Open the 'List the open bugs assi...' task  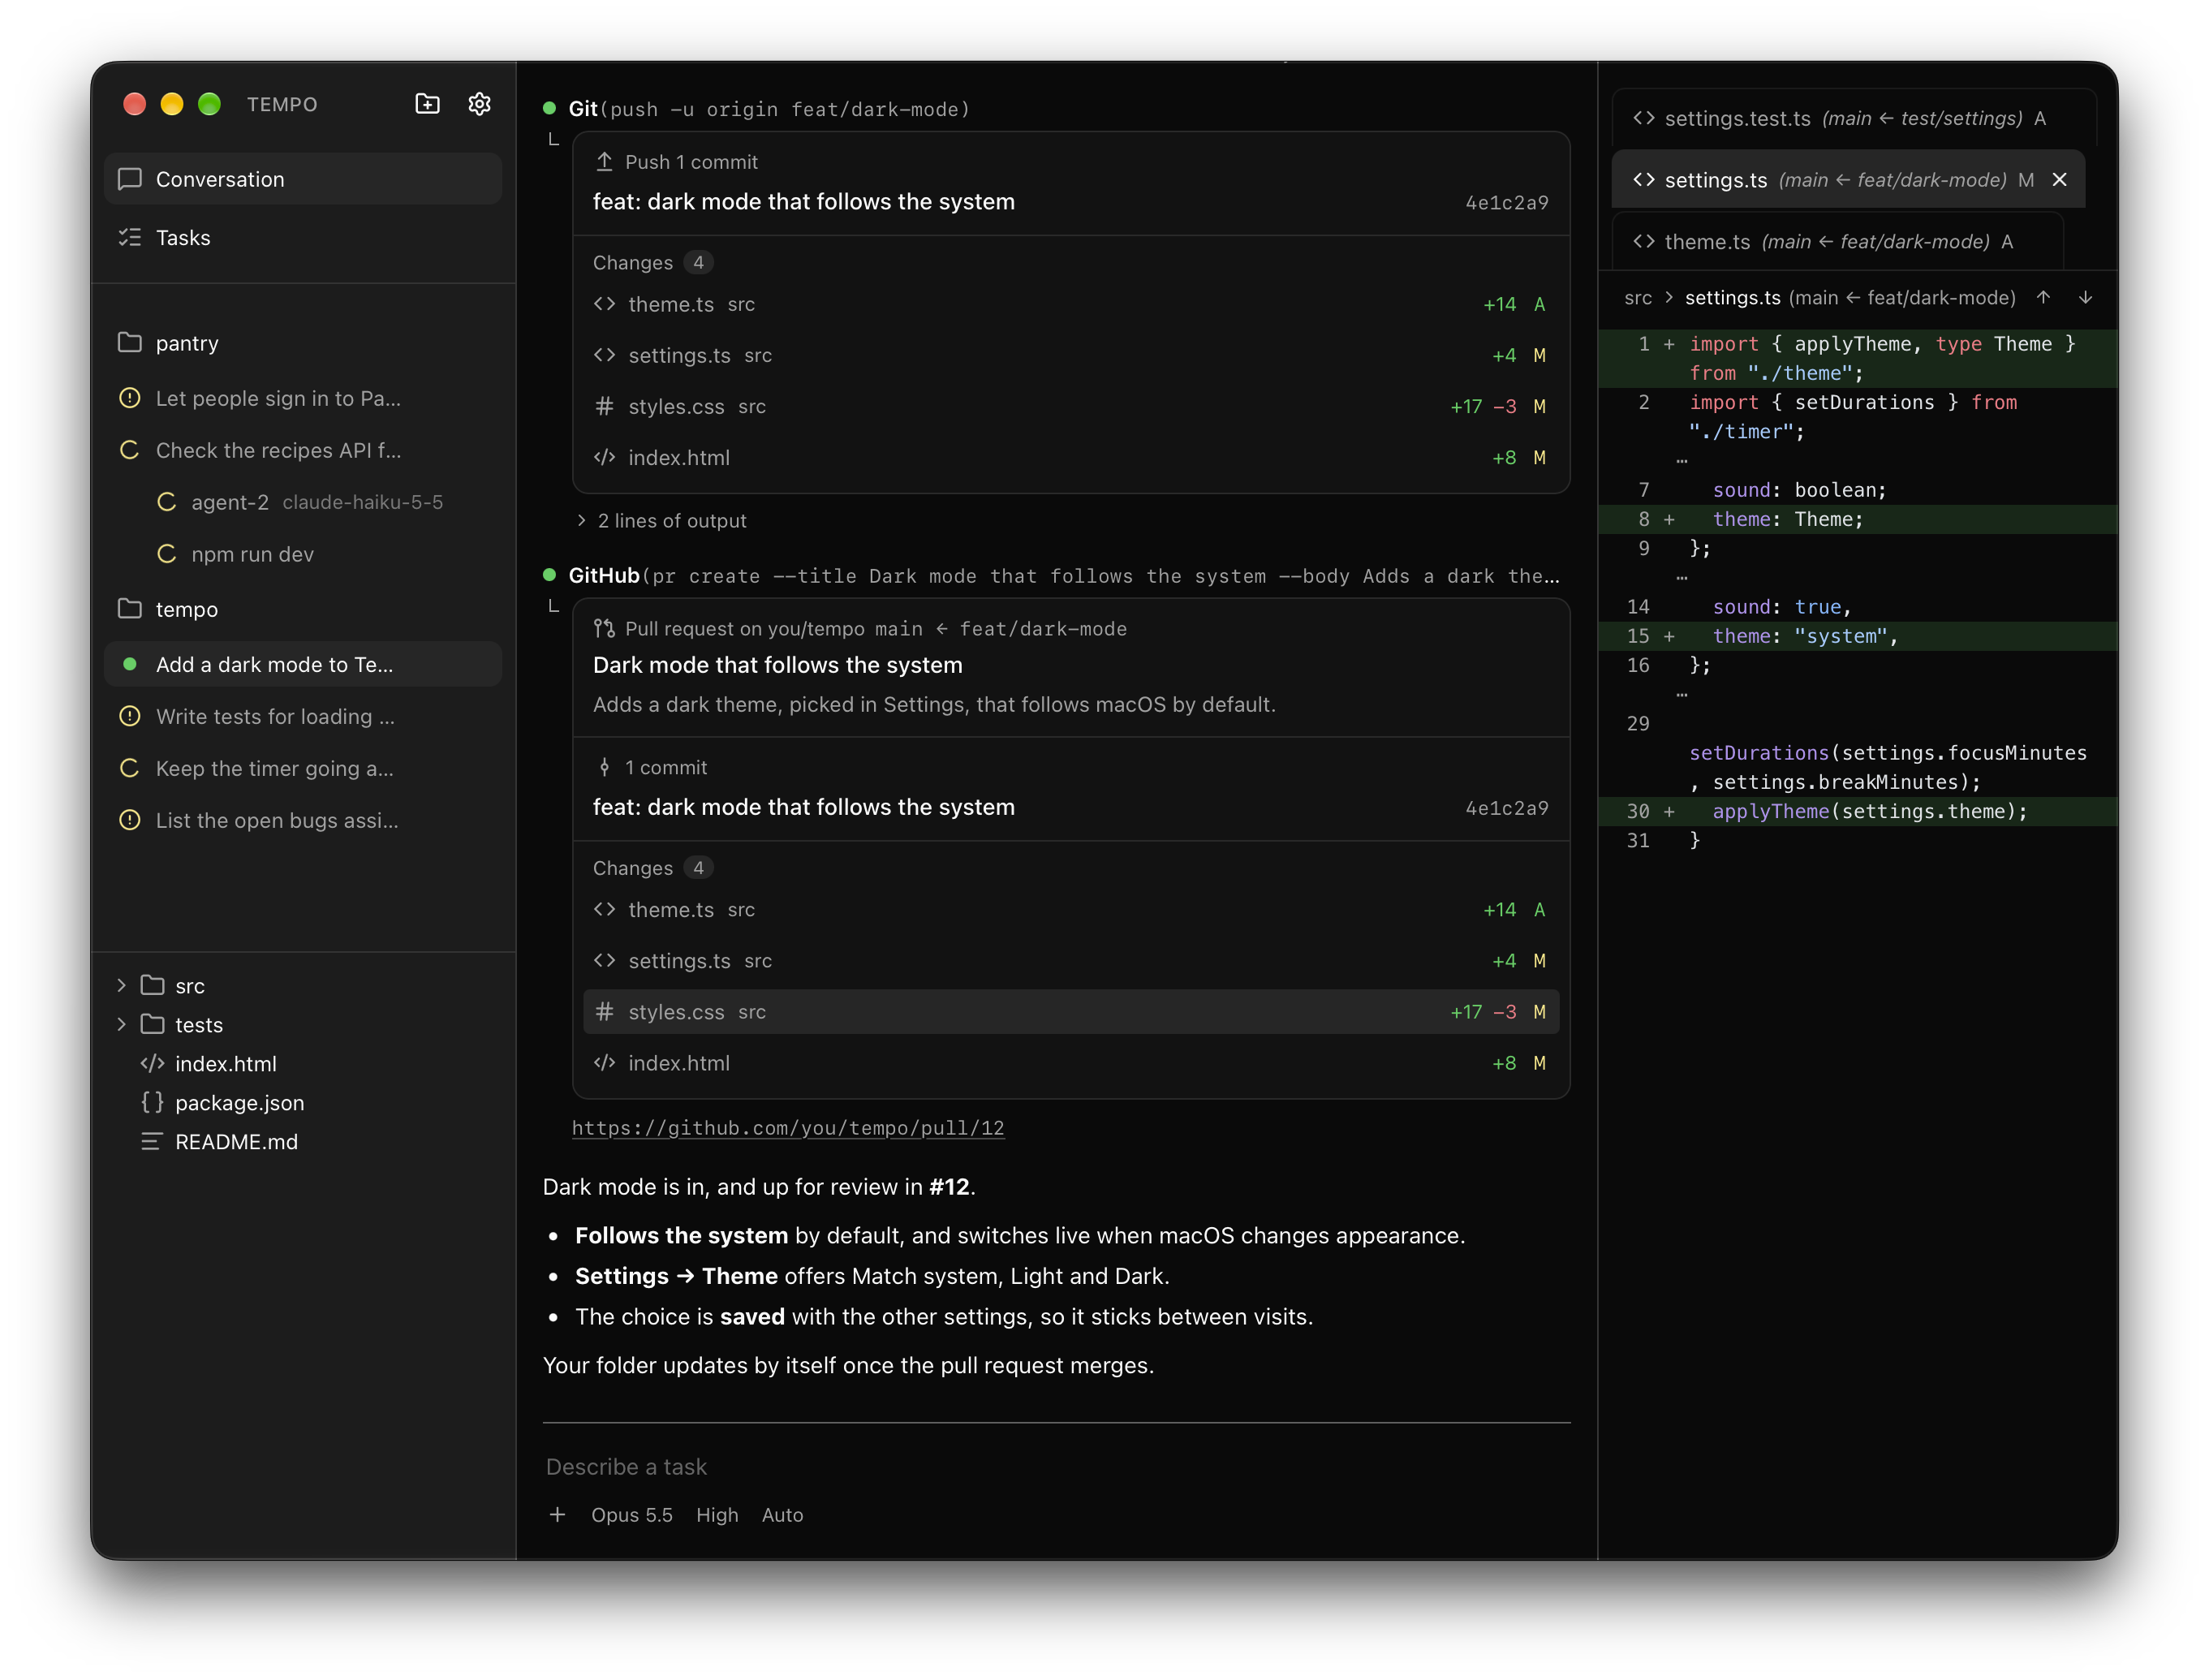click(x=303, y=820)
